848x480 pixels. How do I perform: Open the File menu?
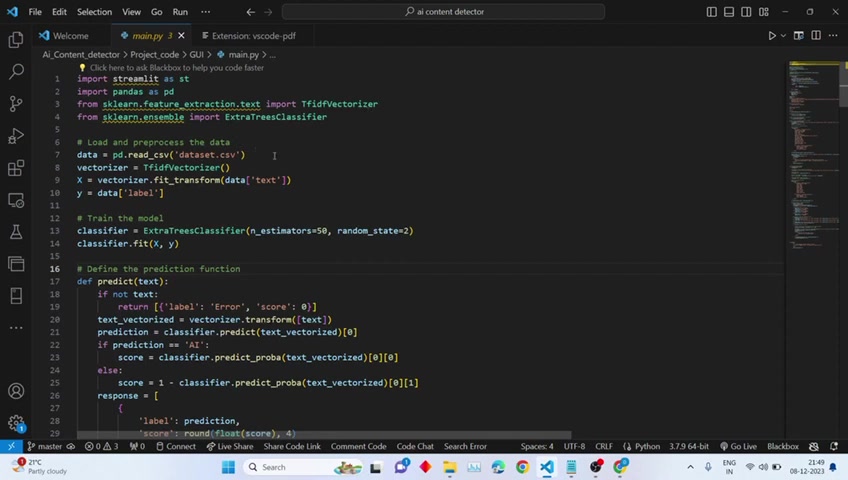[35, 12]
